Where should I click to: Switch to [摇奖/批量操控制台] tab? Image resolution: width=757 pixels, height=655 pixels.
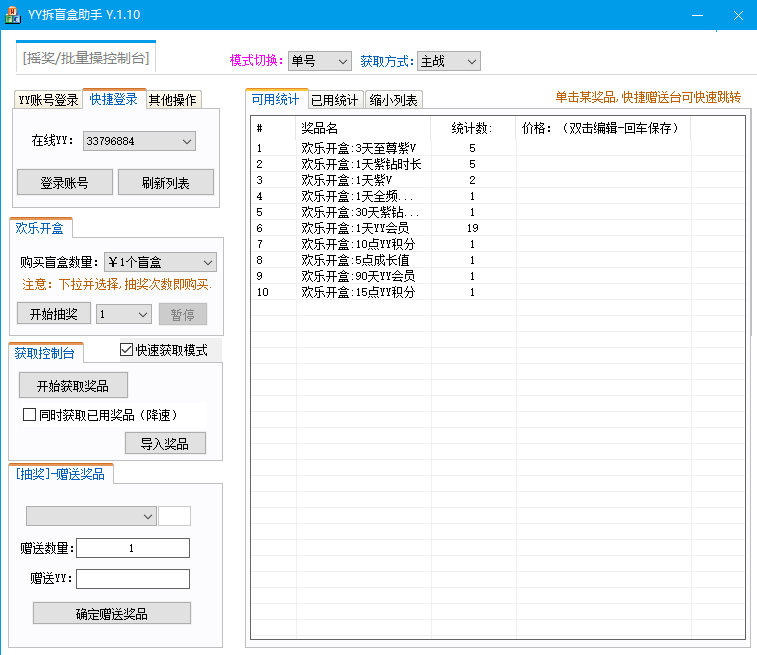[x=86, y=58]
